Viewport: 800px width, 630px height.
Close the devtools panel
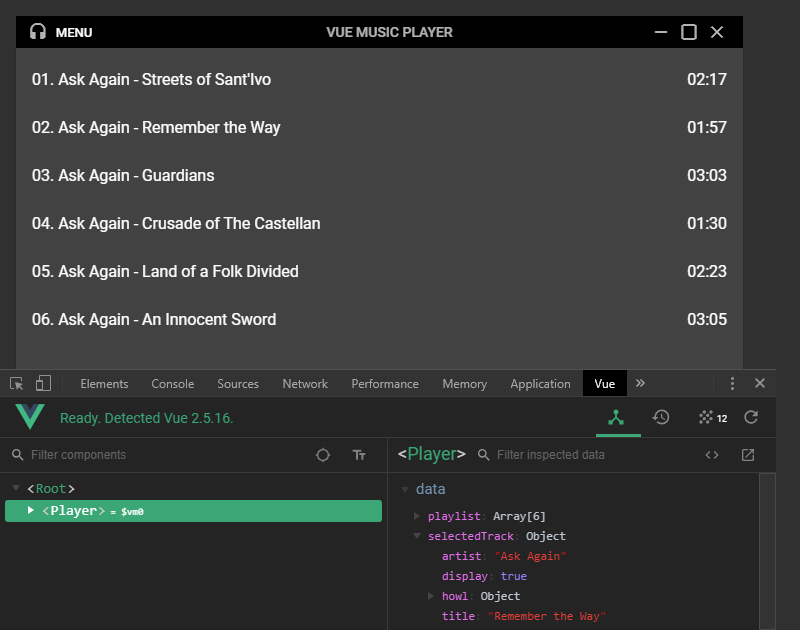click(760, 383)
